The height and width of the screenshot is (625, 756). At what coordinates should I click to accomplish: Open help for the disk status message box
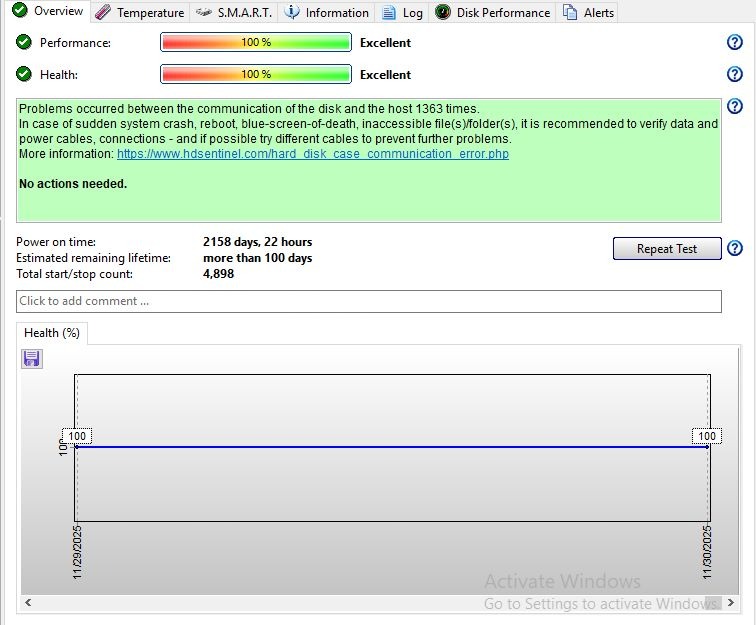[x=735, y=106]
